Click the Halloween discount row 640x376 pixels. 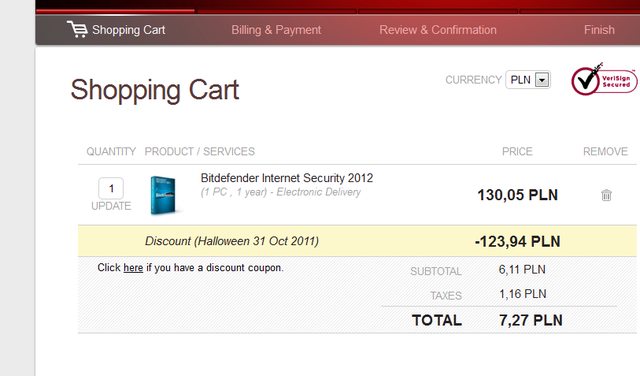tap(357, 241)
